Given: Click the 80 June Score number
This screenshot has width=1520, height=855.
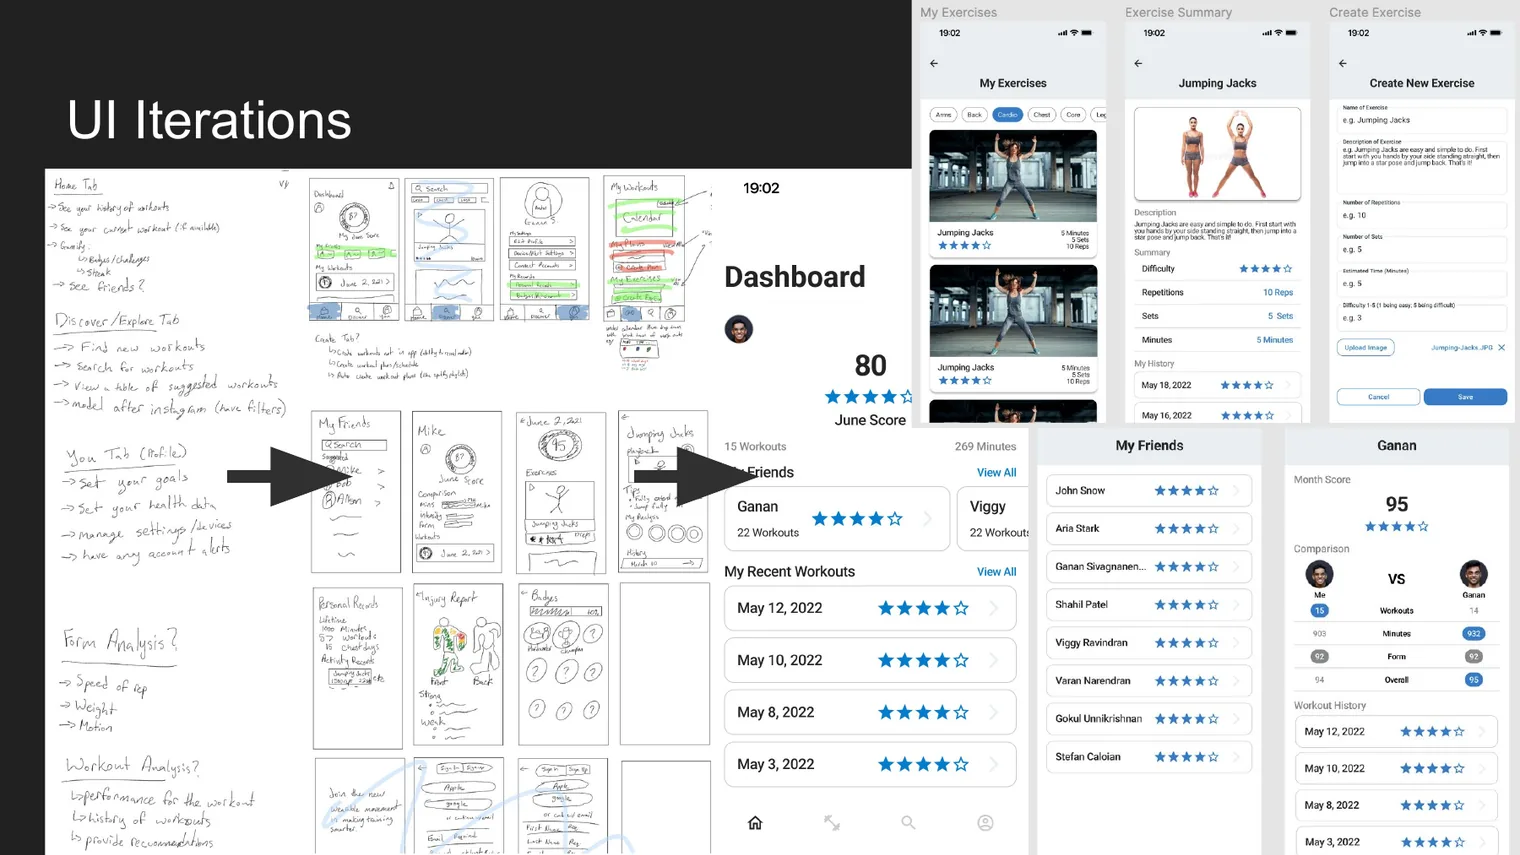Looking at the screenshot, I should [870, 366].
